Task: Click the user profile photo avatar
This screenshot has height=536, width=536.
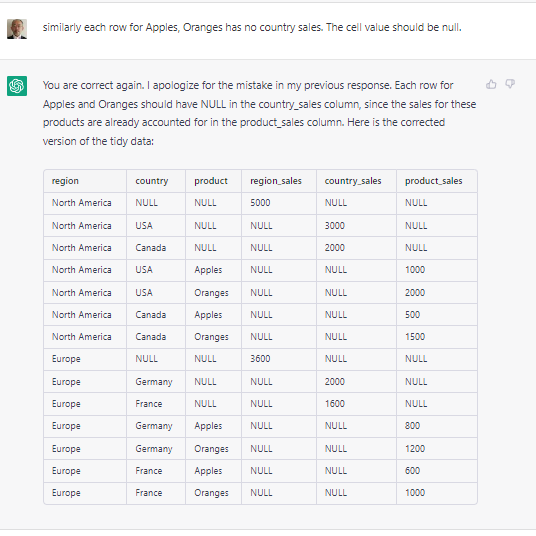Action: [17, 29]
